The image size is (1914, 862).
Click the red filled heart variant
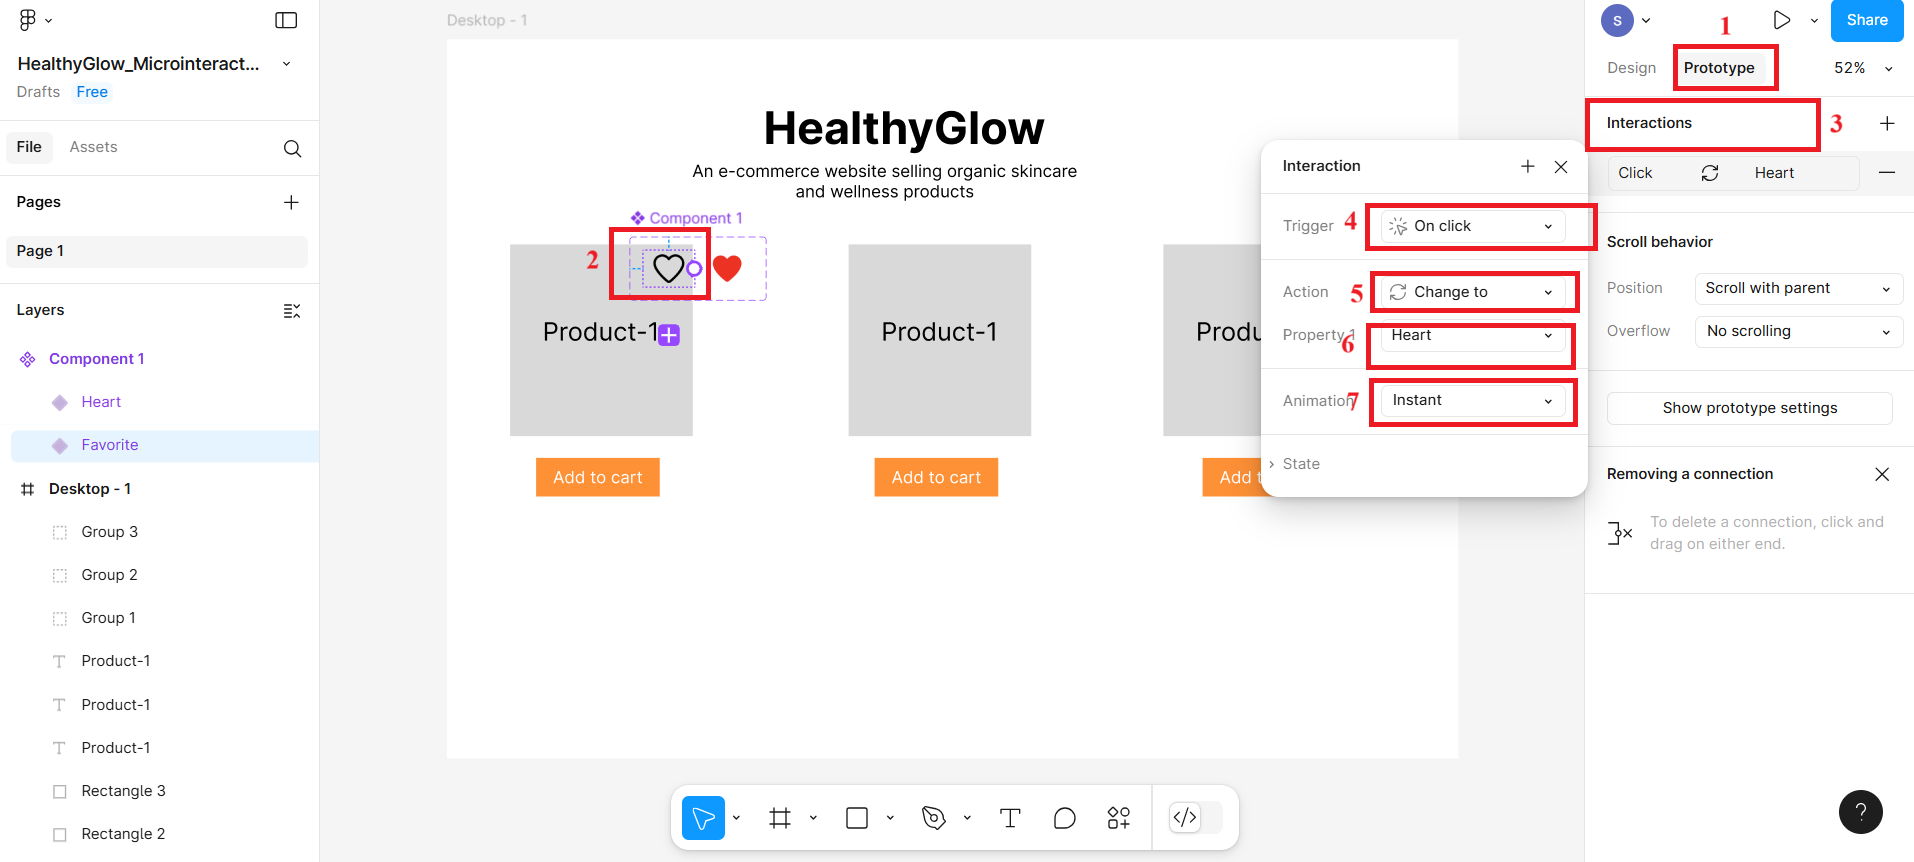[x=727, y=268]
